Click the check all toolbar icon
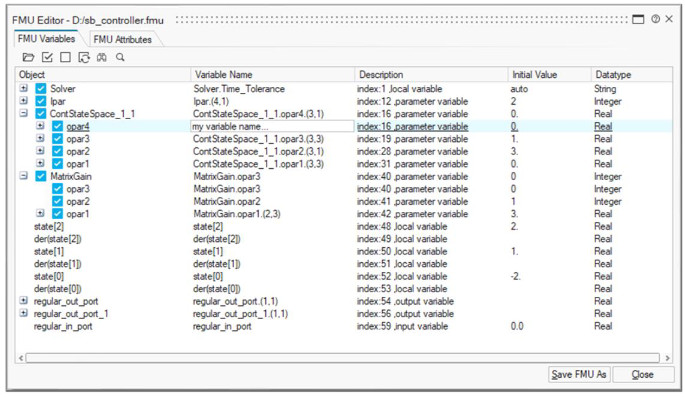The width and height of the screenshot is (685, 397). [x=47, y=57]
